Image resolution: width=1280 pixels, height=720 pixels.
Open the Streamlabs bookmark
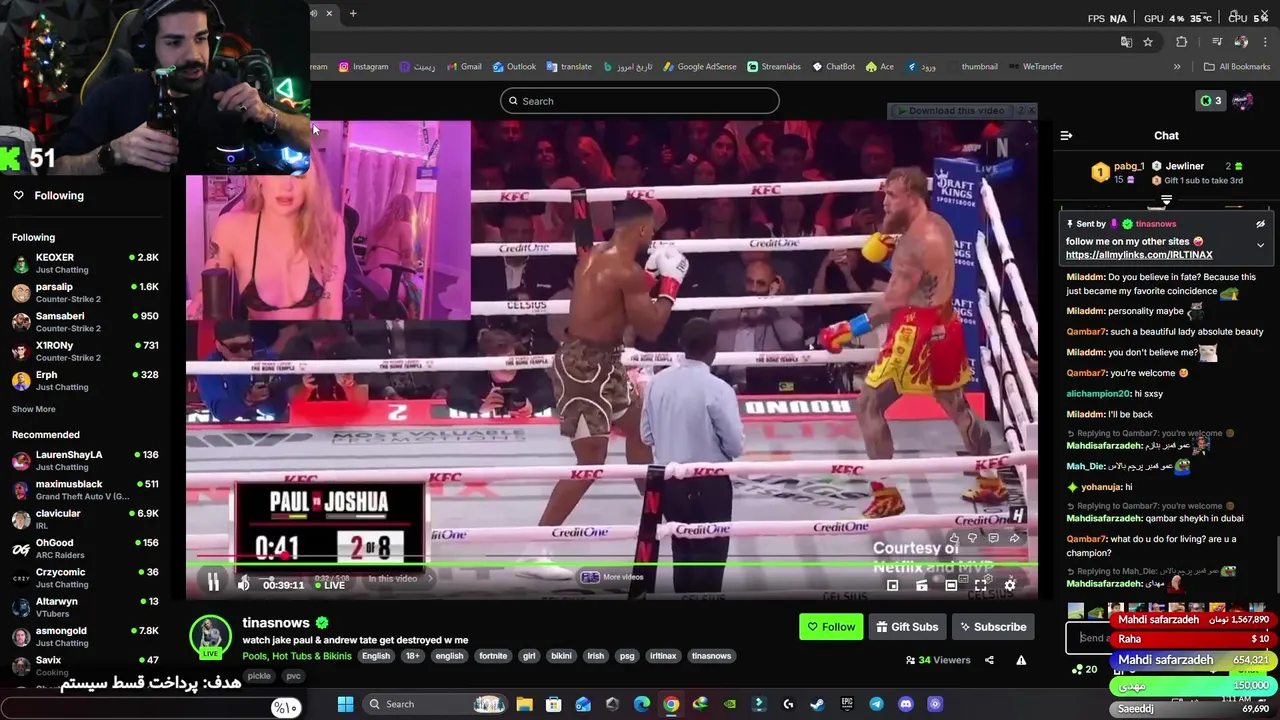[x=774, y=67]
